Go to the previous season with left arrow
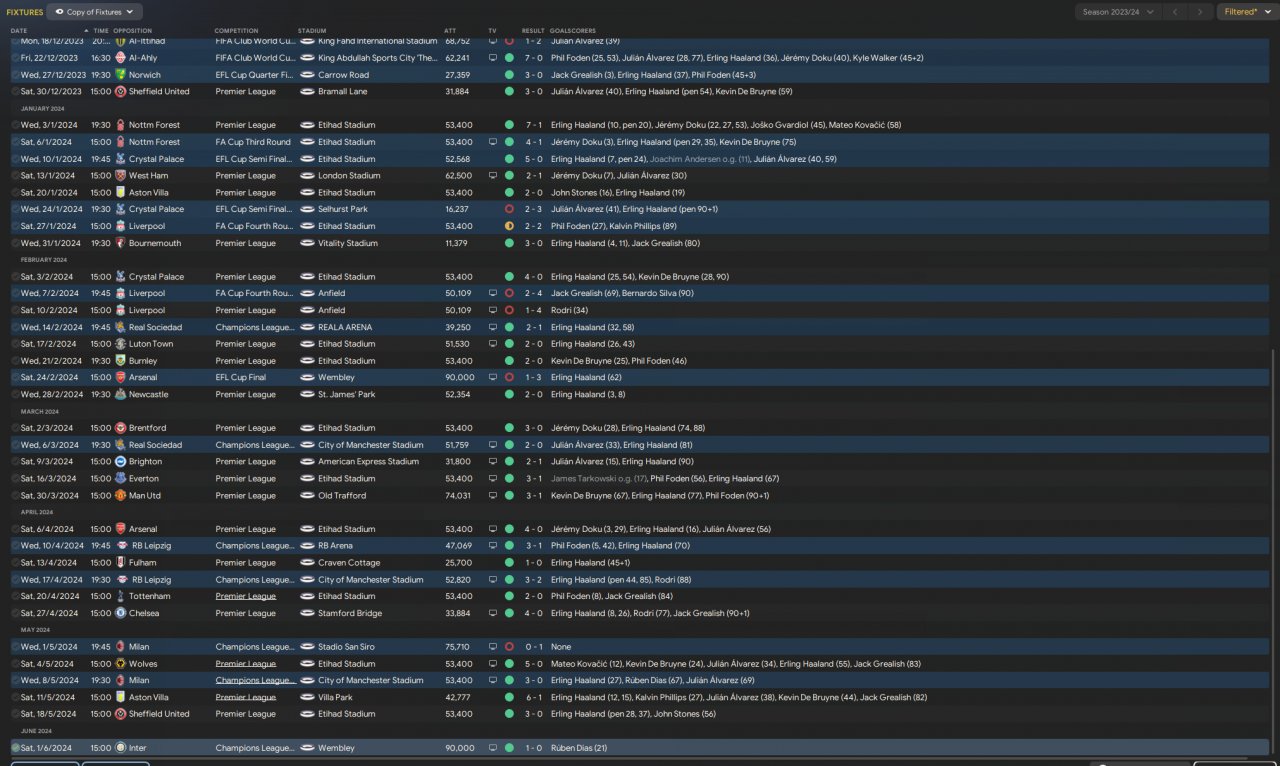Viewport: 1280px width, 766px height. 1175,12
